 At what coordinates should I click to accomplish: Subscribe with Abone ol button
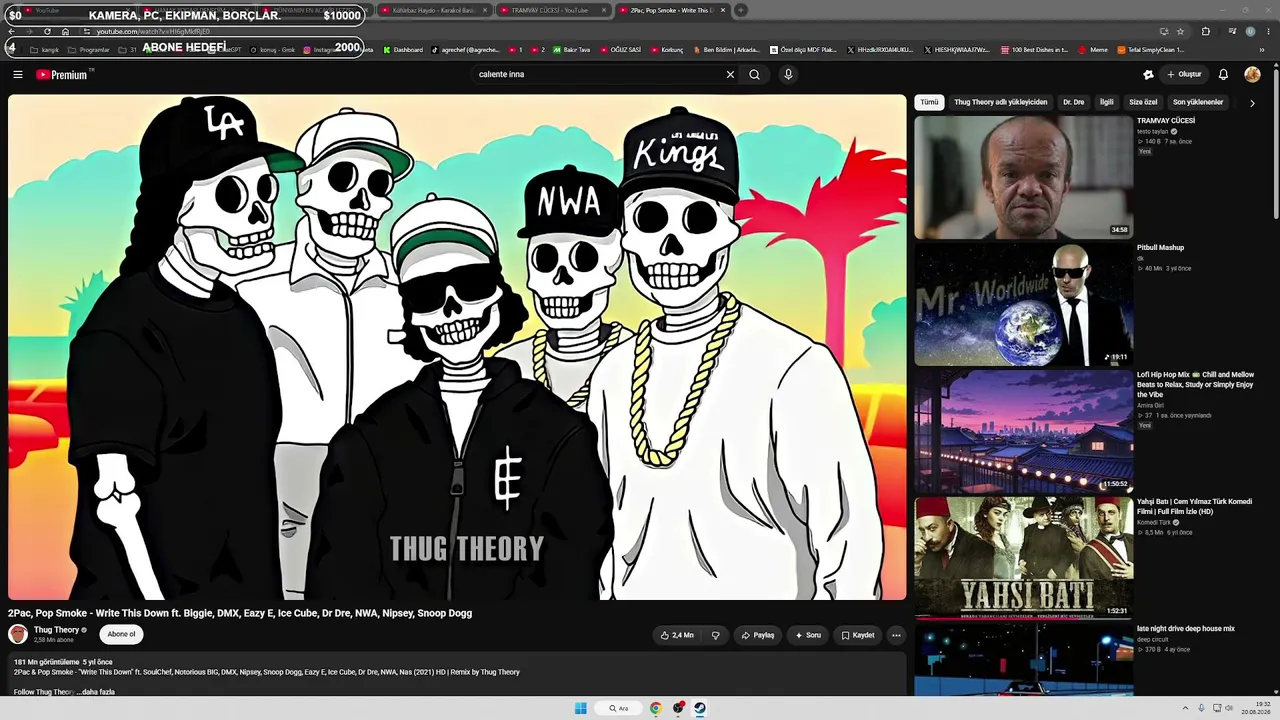pyautogui.click(x=121, y=634)
